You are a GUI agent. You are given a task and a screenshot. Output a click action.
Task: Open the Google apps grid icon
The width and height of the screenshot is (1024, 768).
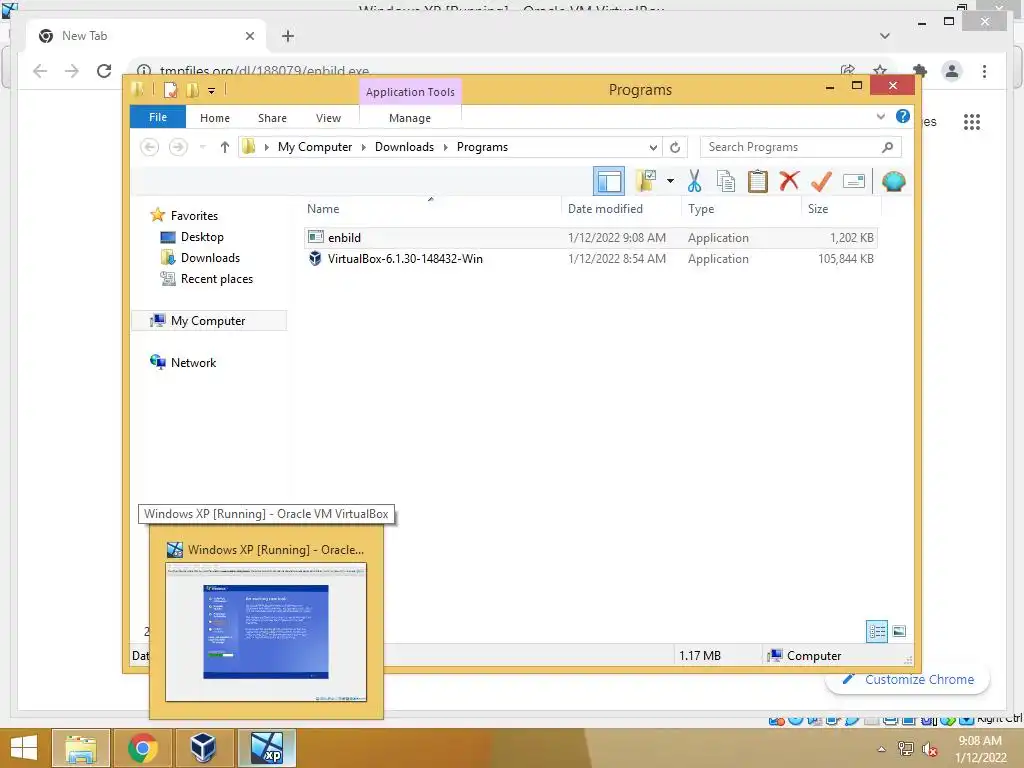click(x=972, y=121)
